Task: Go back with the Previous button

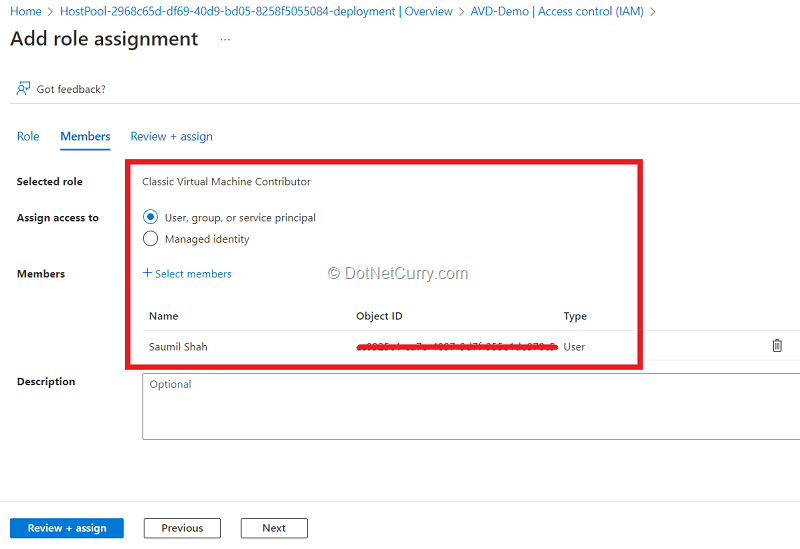Action: pos(182,528)
